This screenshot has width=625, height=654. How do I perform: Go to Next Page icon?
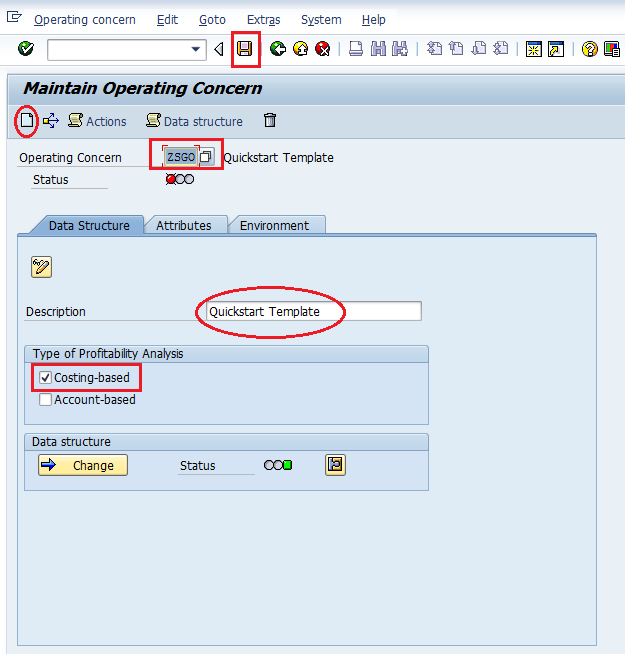[479, 49]
